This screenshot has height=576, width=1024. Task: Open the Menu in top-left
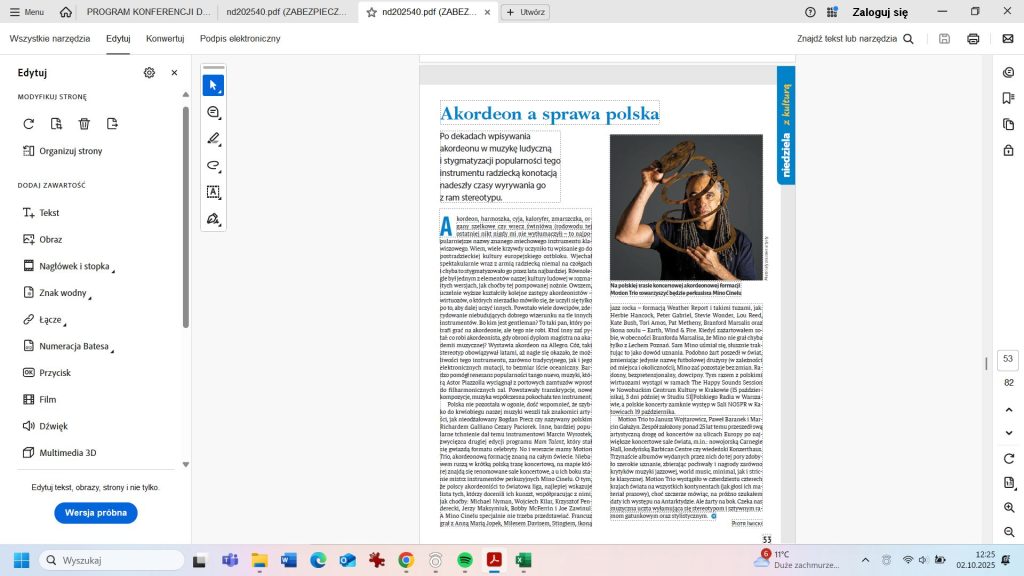[x=27, y=12]
